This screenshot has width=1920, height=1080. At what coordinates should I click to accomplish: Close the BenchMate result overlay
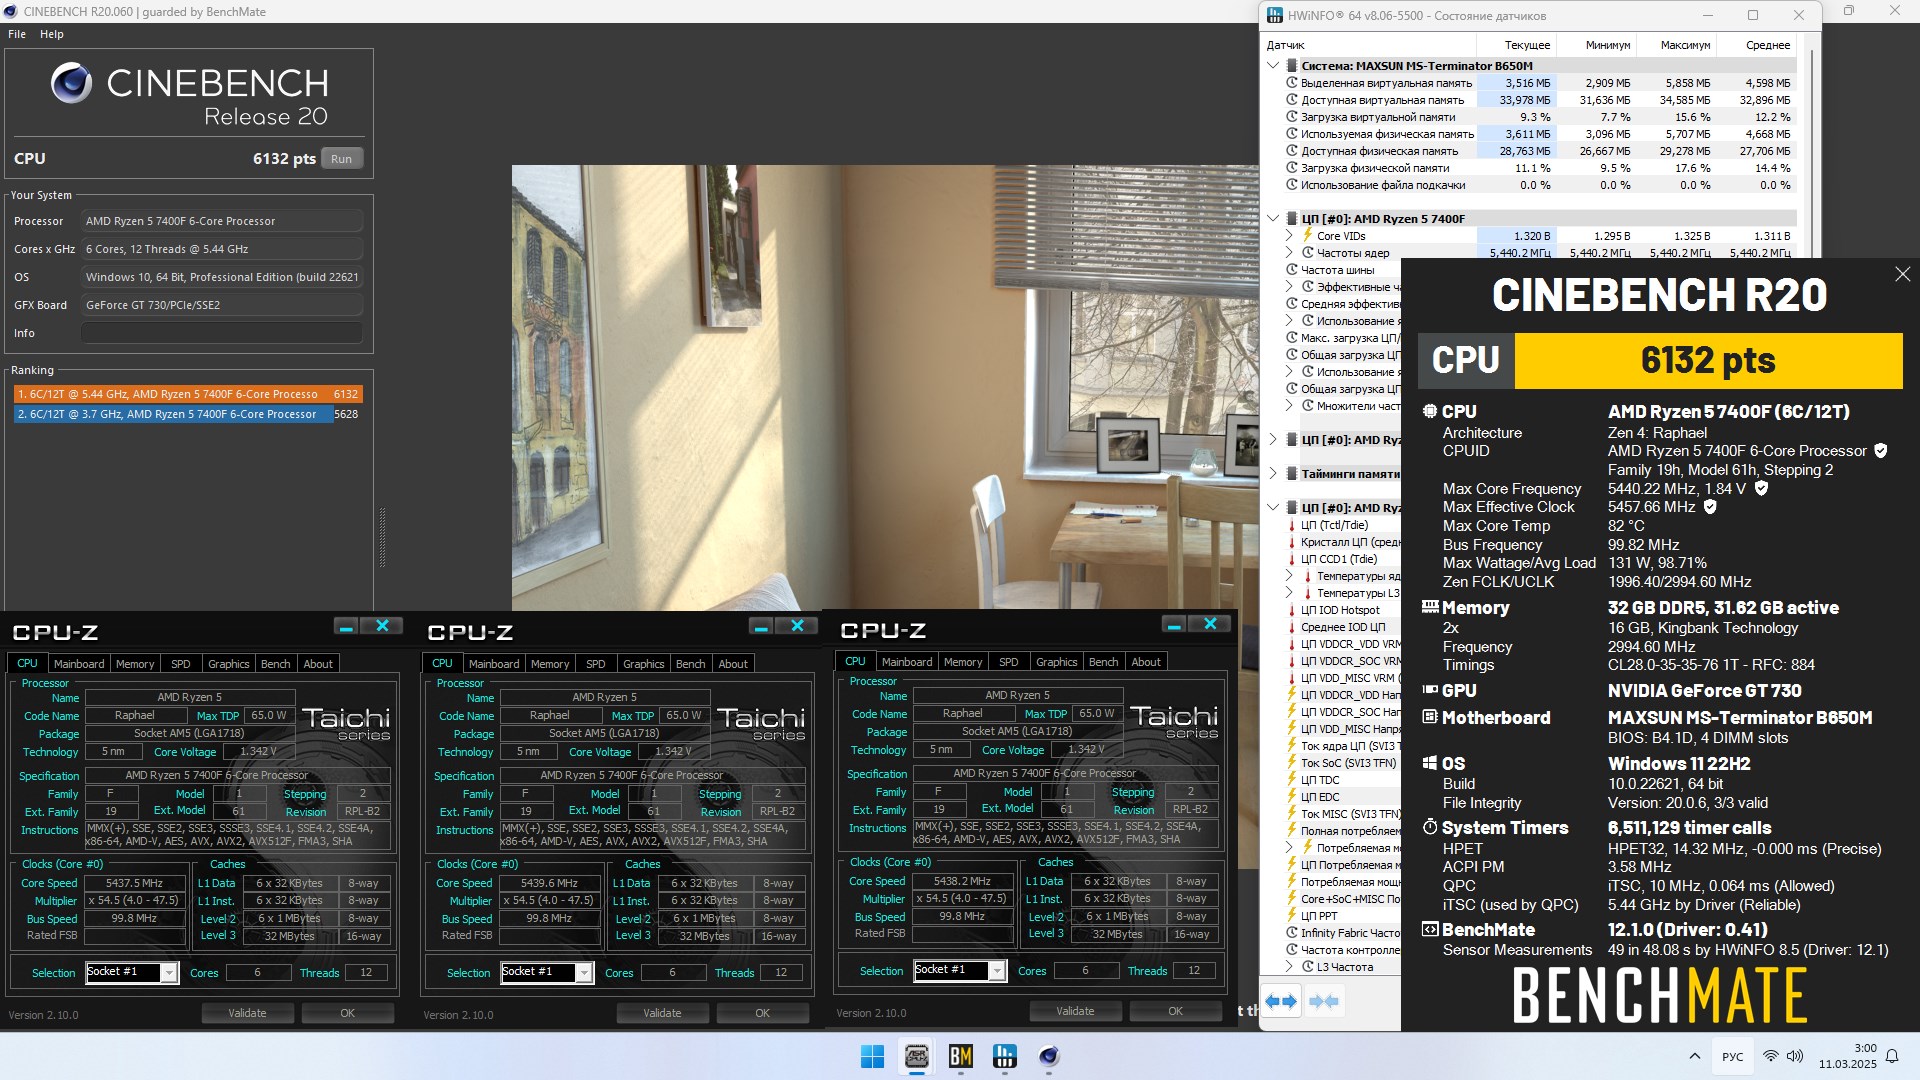pos(1902,274)
